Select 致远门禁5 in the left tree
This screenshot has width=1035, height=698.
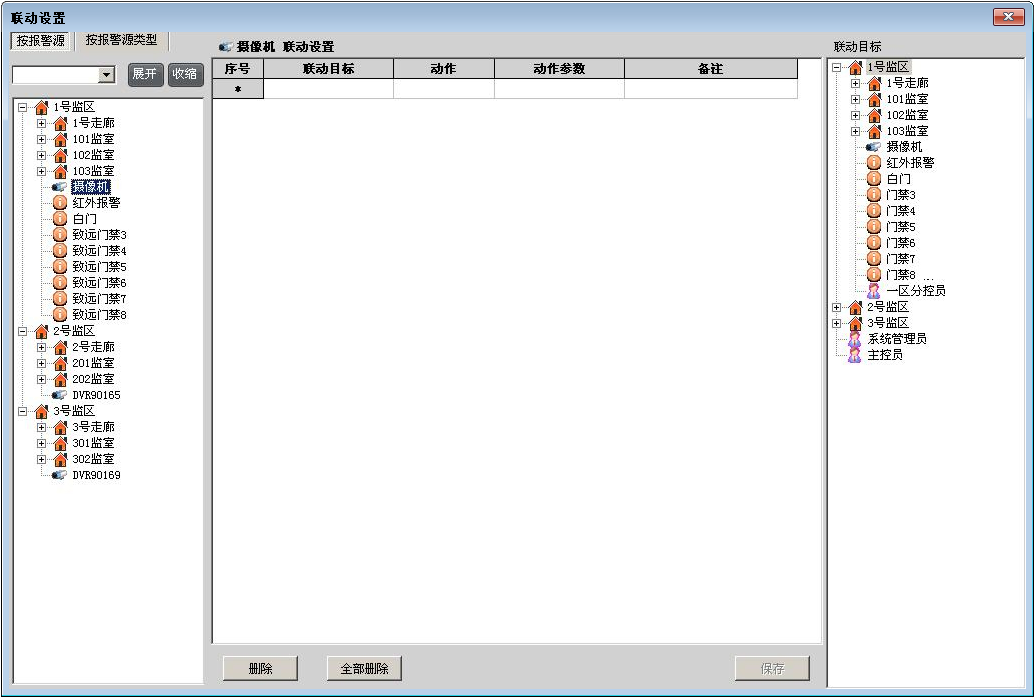coord(99,267)
